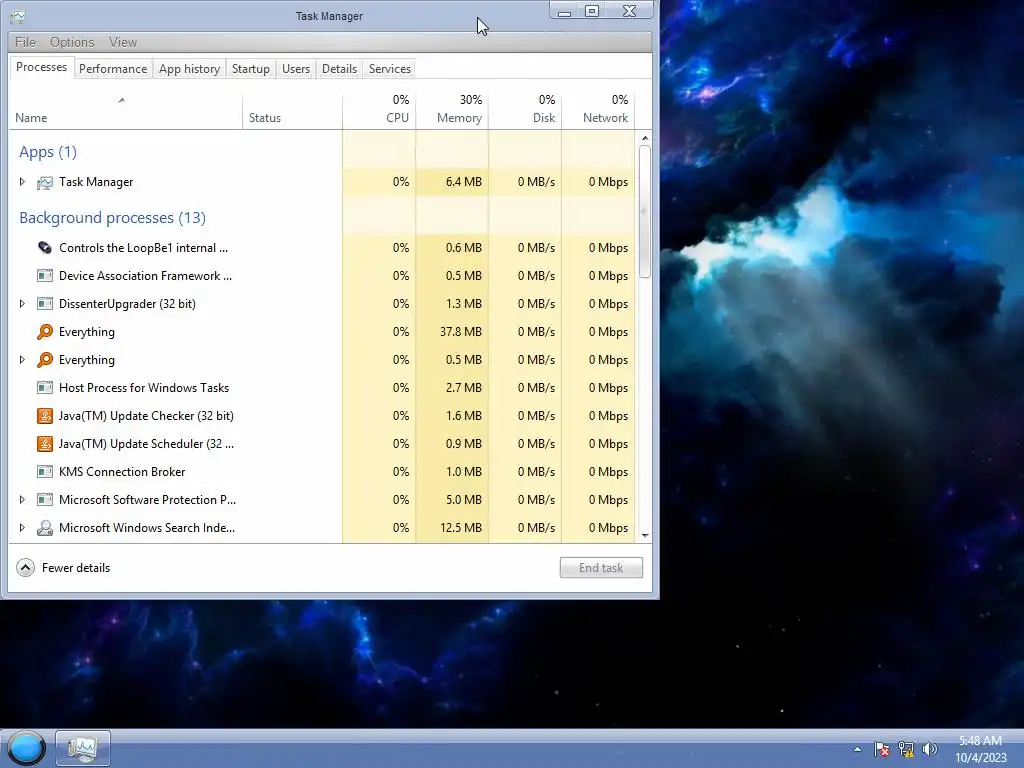Select the 'Apps (1)' group heading
Viewport: 1024px width, 768px height.
click(x=48, y=152)
